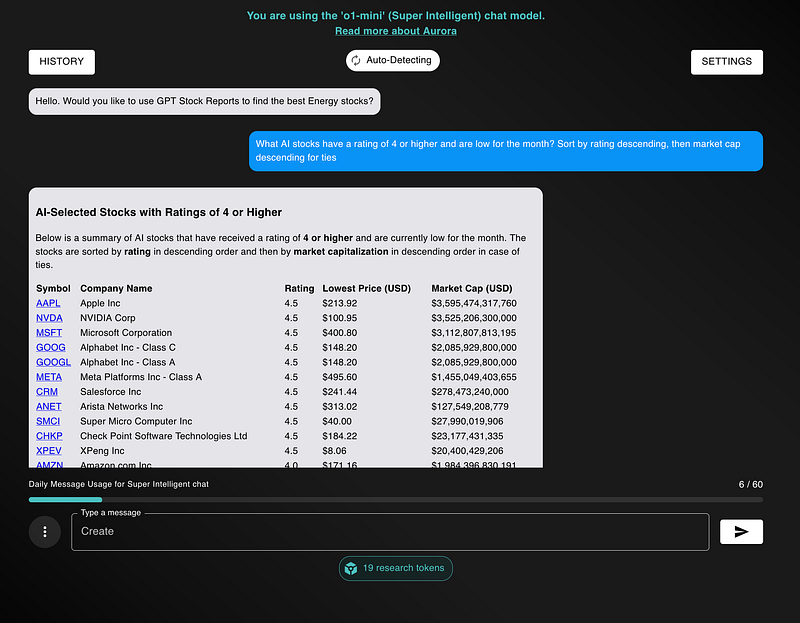The width and height of the screenshot is (800, 623).
Task: Click the 'Company Name' column header
Action: (x=116, y=288)
